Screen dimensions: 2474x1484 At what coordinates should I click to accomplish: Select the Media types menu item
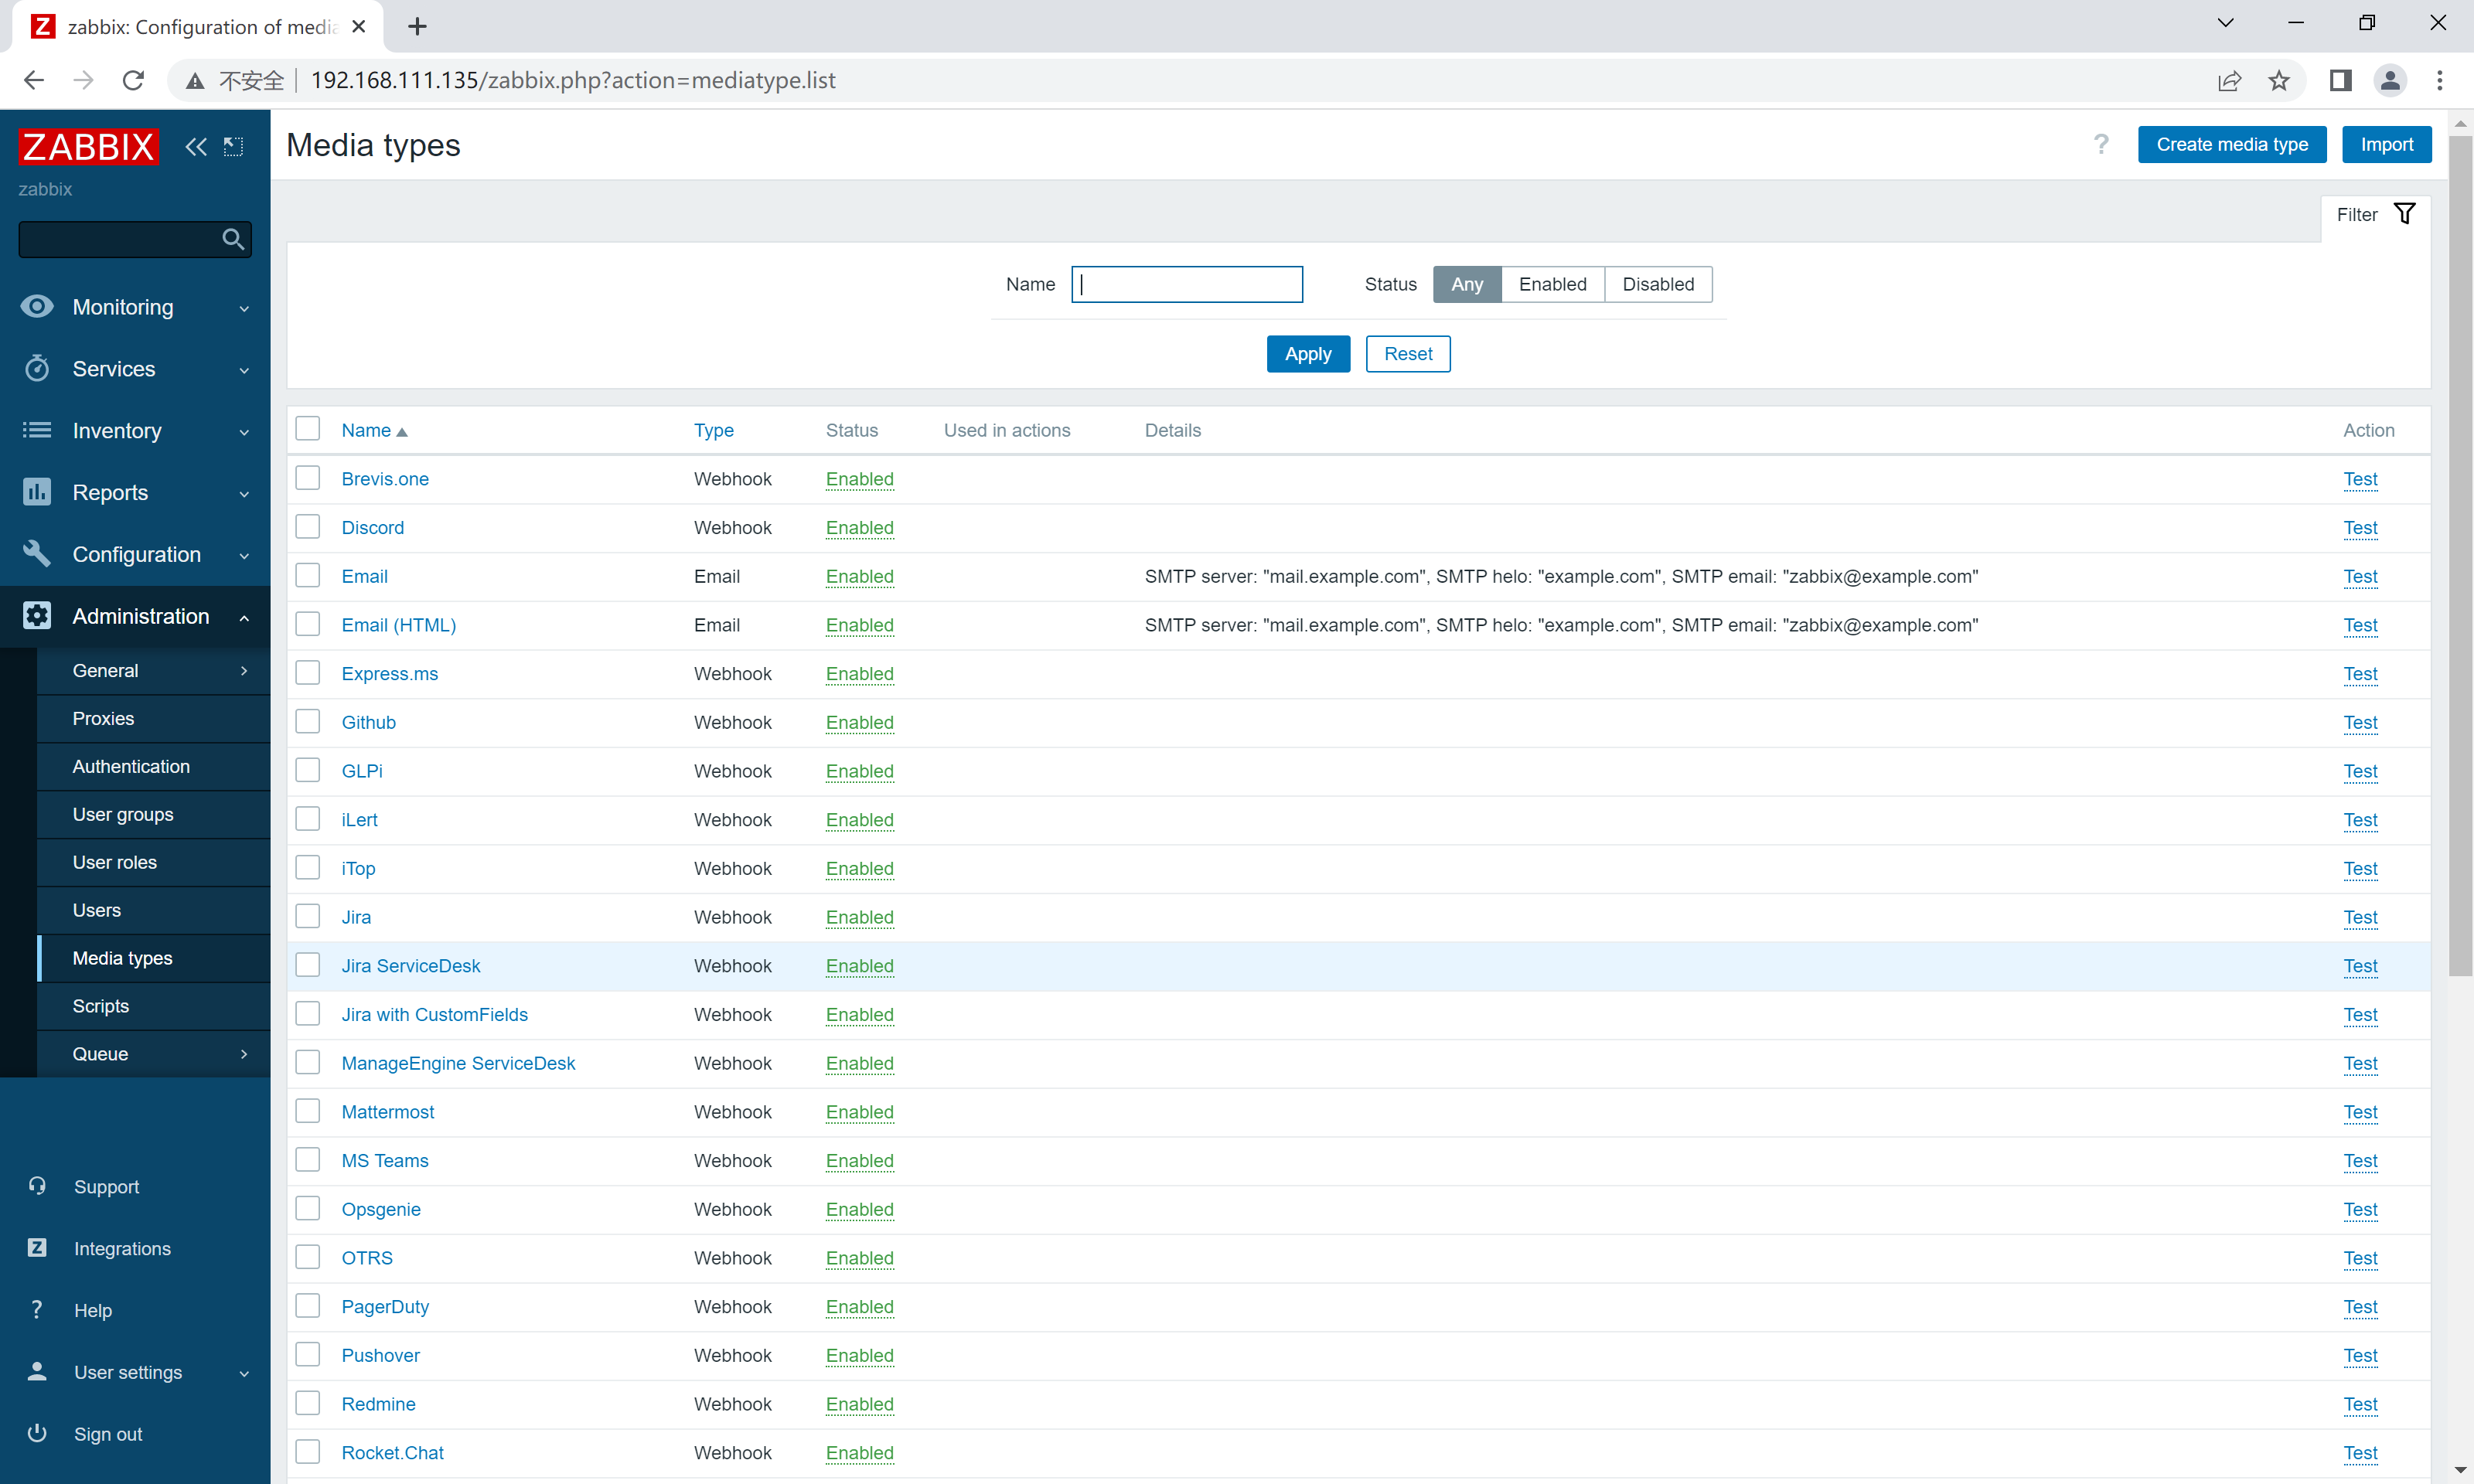[x=154, y=958]
